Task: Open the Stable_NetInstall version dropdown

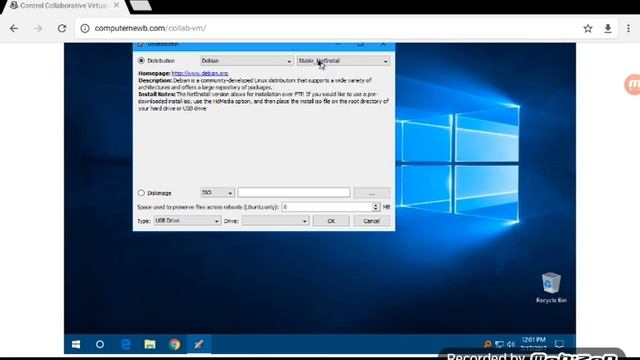Action: [x=343, y=61]
